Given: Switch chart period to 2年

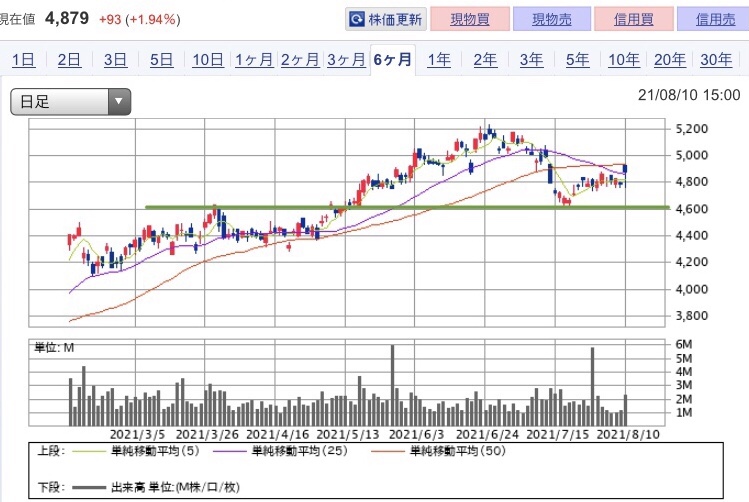Looking at the screenshot, I should [485, 60].
